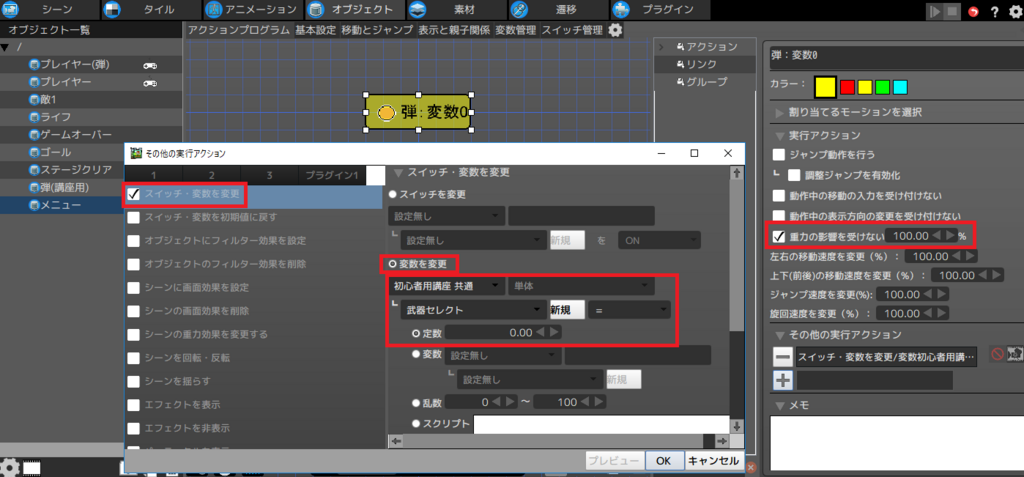Click the red undo arrow icon

tap(974, 12)
